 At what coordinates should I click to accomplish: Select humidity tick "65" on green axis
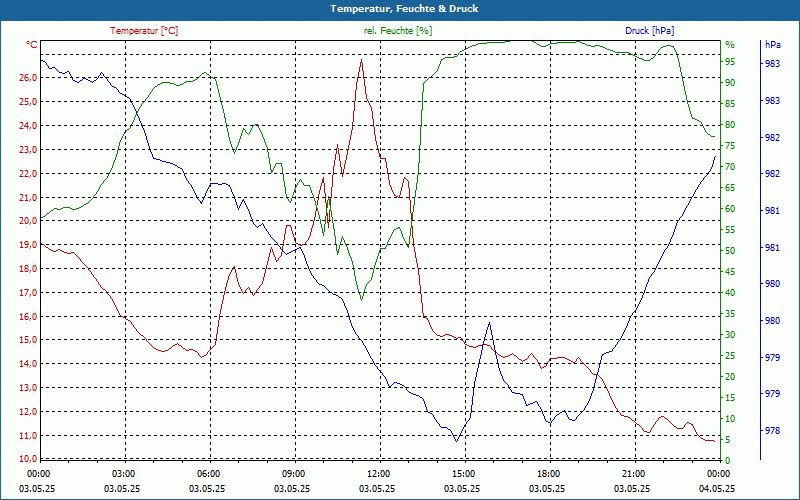tap(730, 188)
